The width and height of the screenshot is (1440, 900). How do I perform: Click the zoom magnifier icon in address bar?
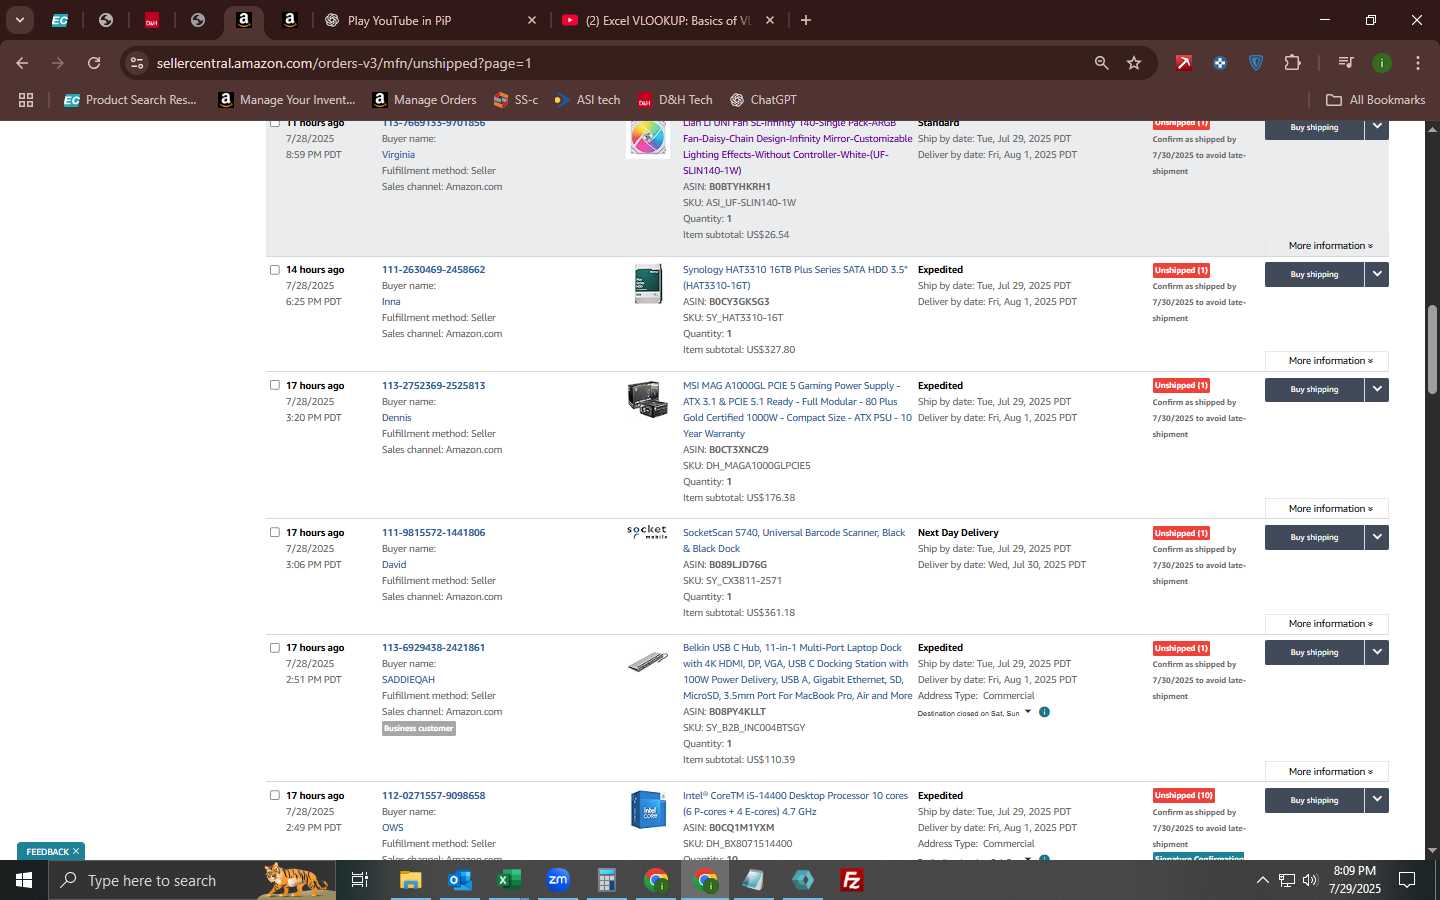point(1101,63)
